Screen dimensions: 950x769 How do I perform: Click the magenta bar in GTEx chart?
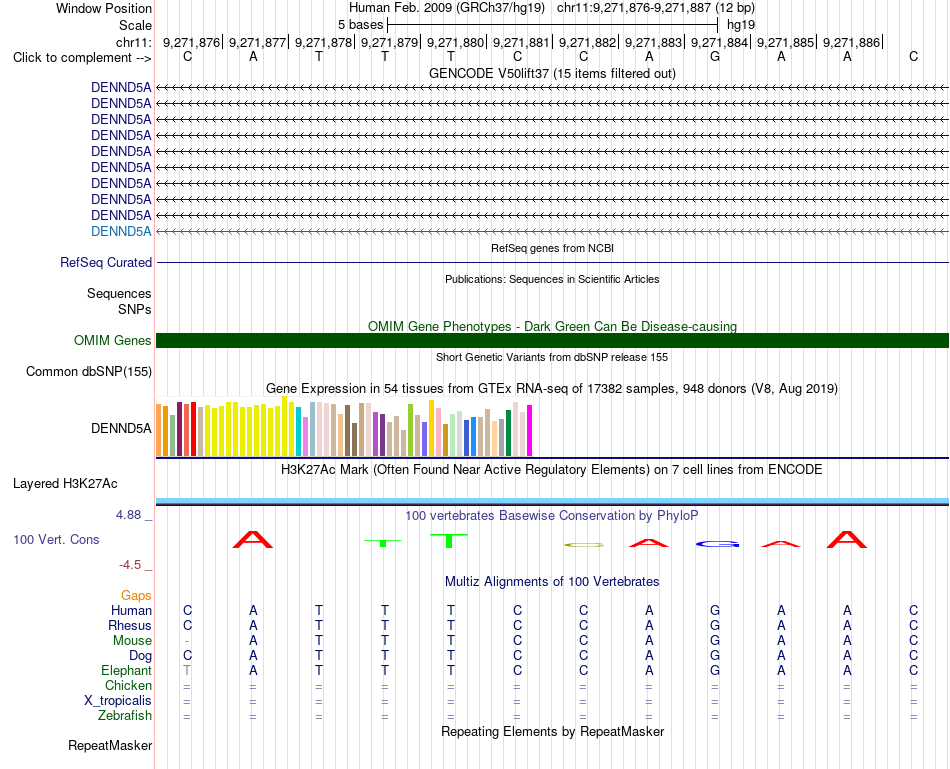(530, 430)
